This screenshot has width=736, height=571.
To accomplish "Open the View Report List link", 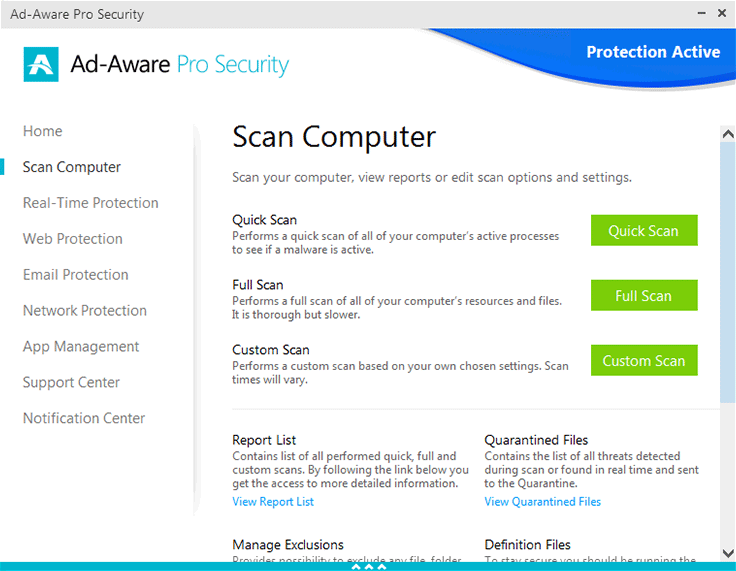I will pos(273,502).
